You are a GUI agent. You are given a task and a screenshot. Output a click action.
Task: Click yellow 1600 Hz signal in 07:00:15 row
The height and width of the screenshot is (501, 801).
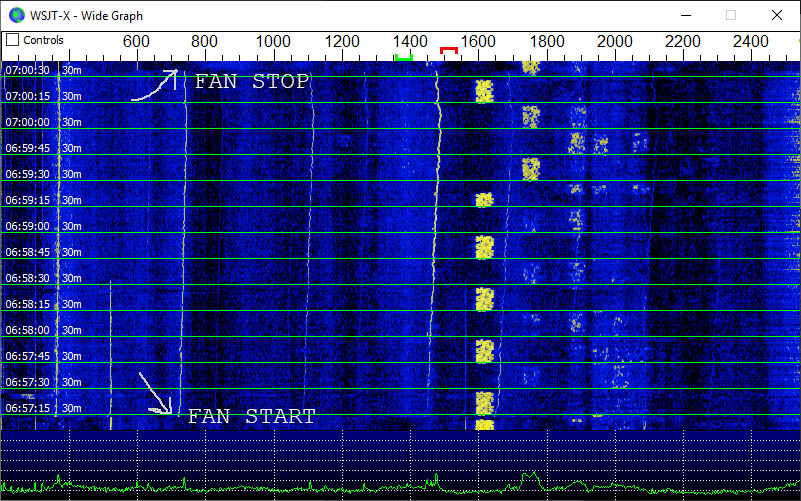484,92
